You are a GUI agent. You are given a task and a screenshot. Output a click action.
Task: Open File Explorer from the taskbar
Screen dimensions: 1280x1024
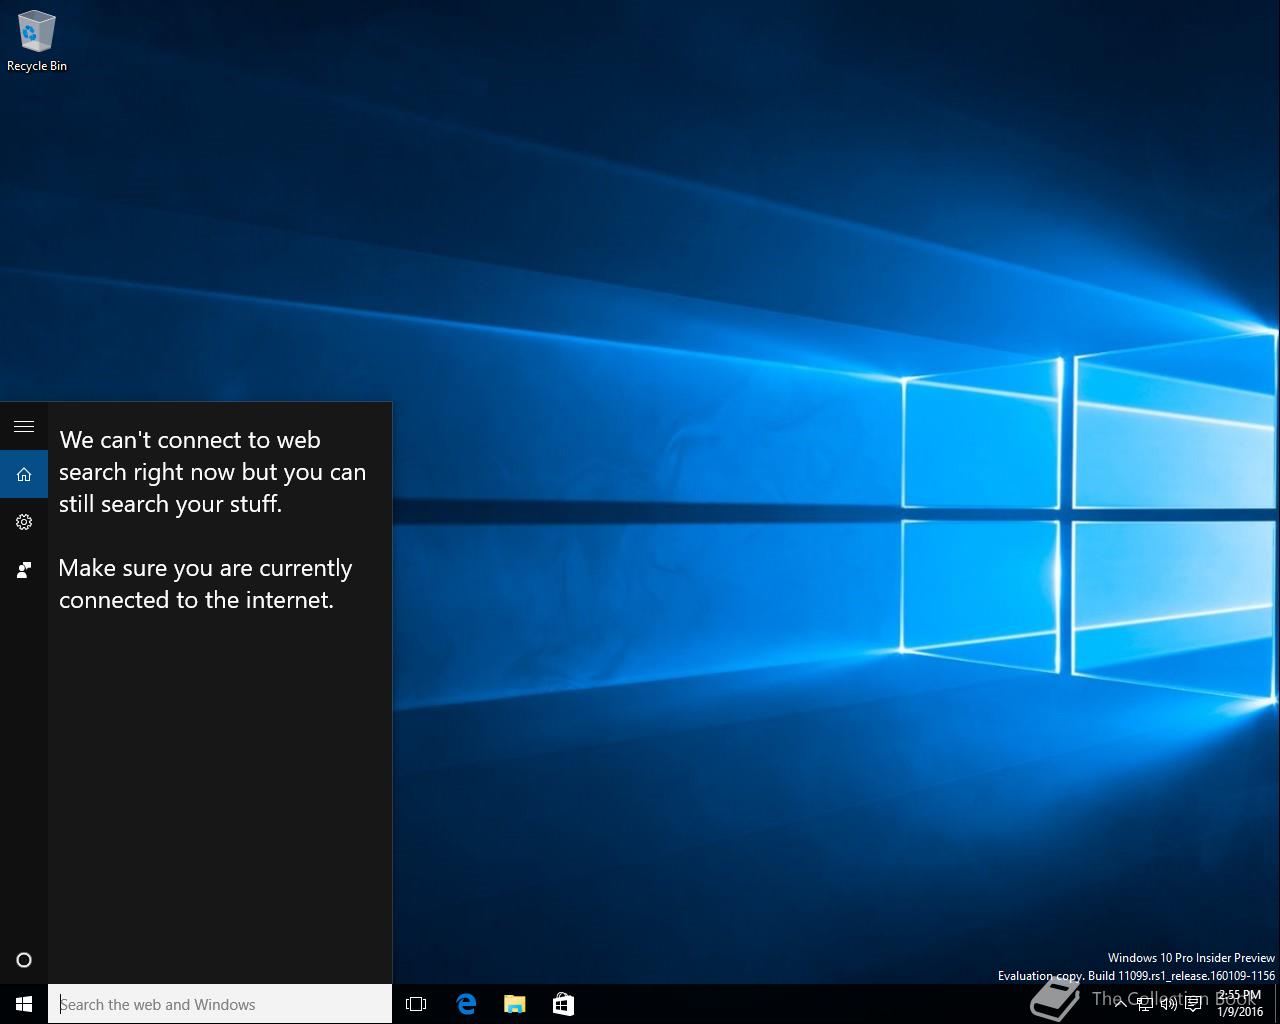[x=515, y=1004]
